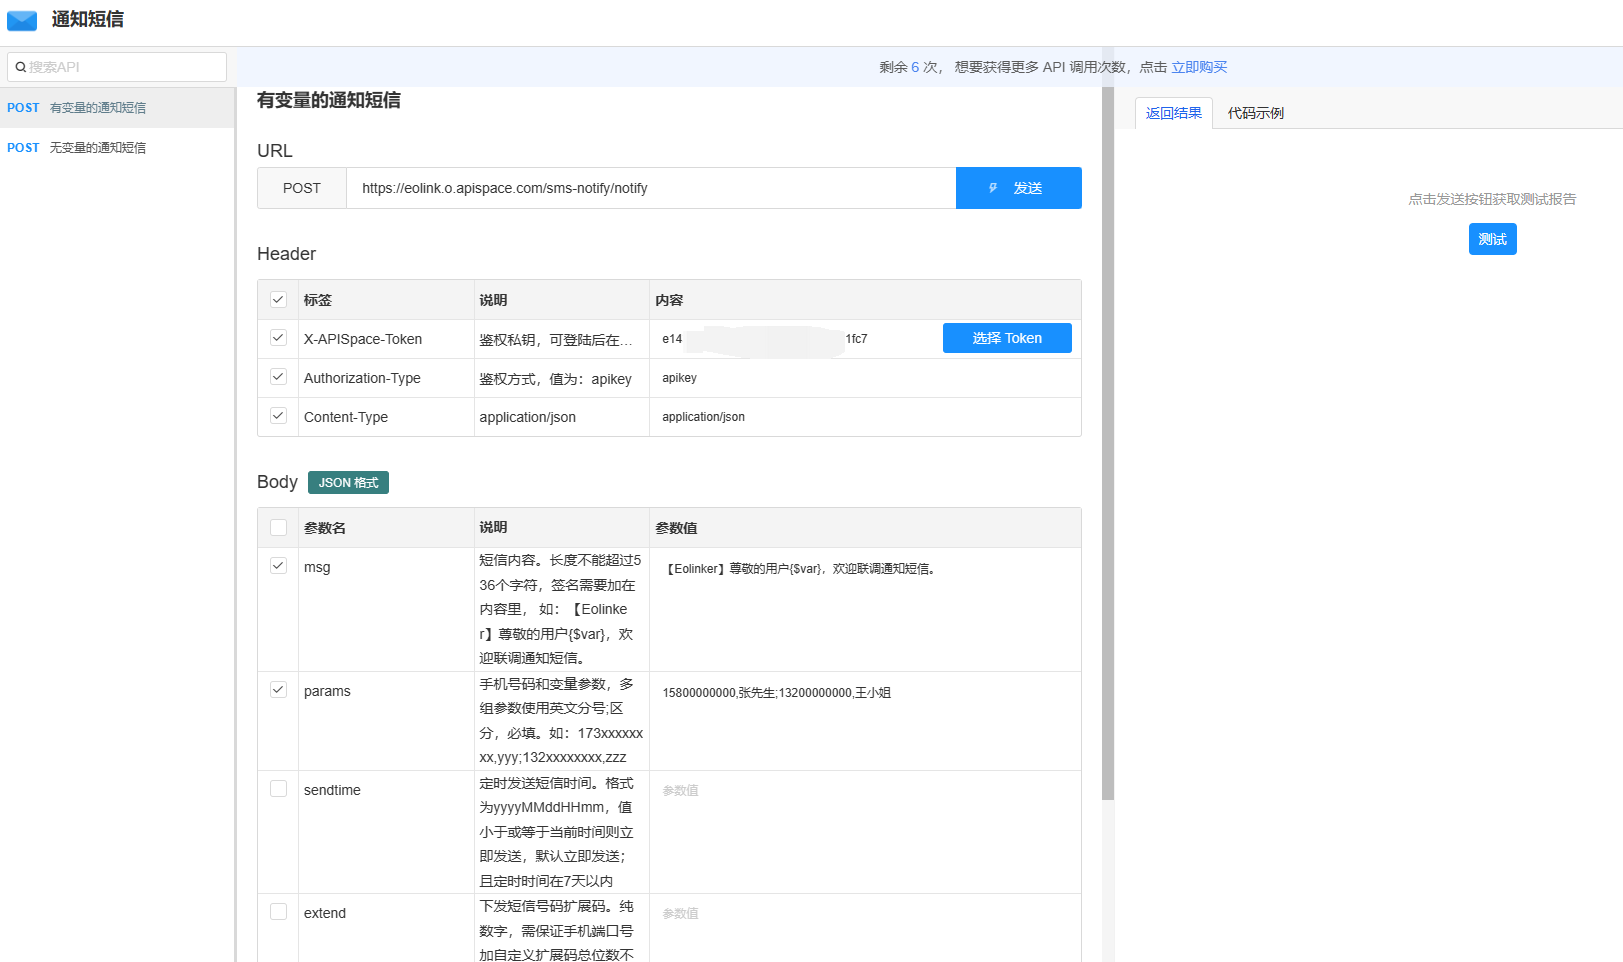
Task: Uncheck the params parameter checkbox
Action: [x=278, y=690]
